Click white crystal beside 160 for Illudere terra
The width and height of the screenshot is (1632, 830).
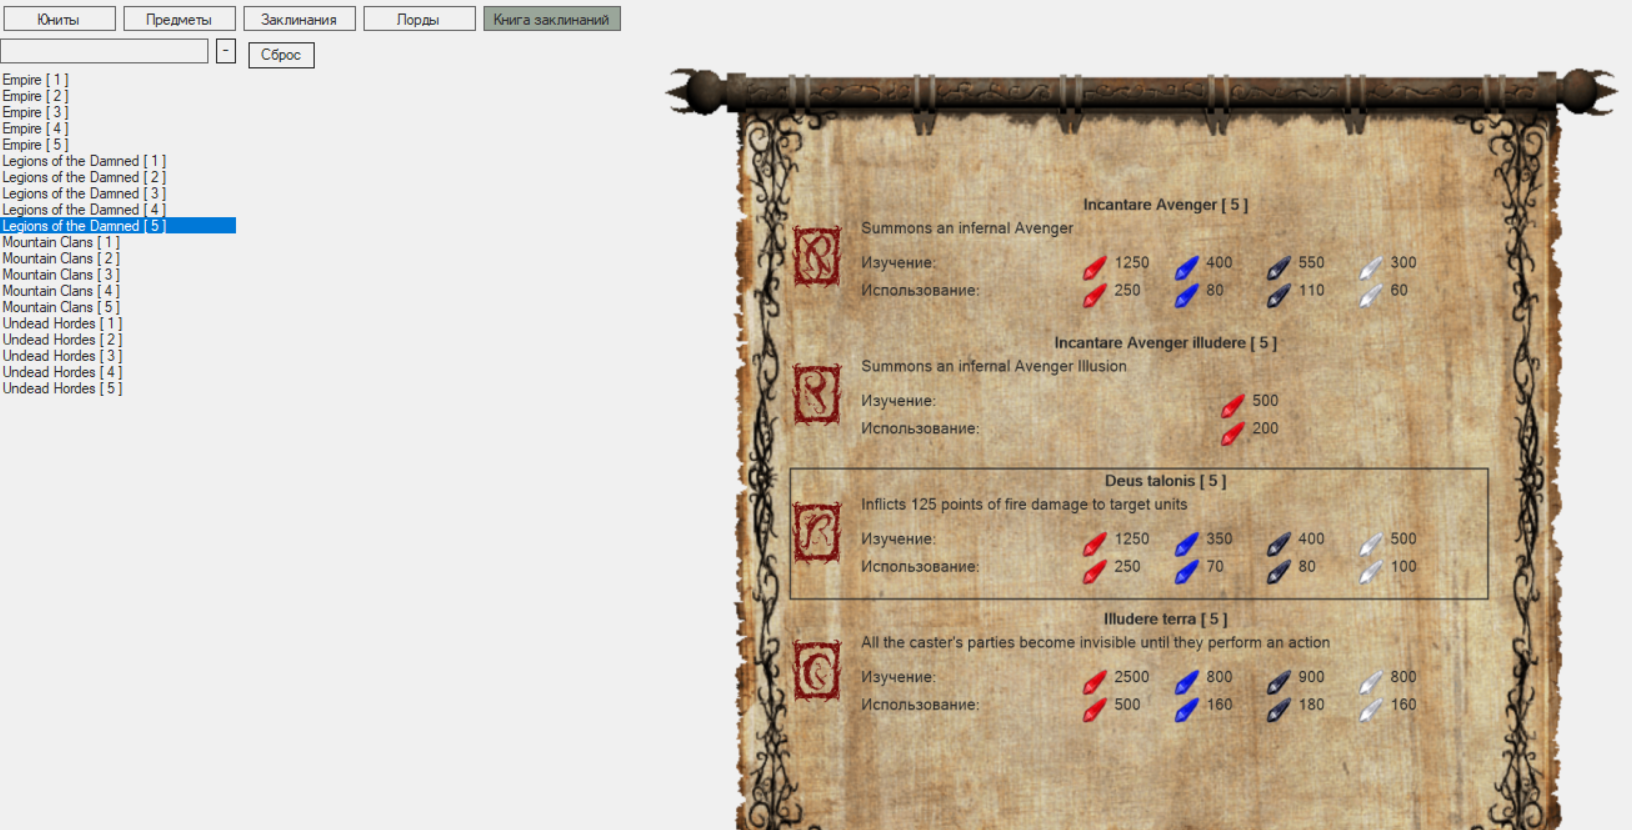tap(1370, 709)
